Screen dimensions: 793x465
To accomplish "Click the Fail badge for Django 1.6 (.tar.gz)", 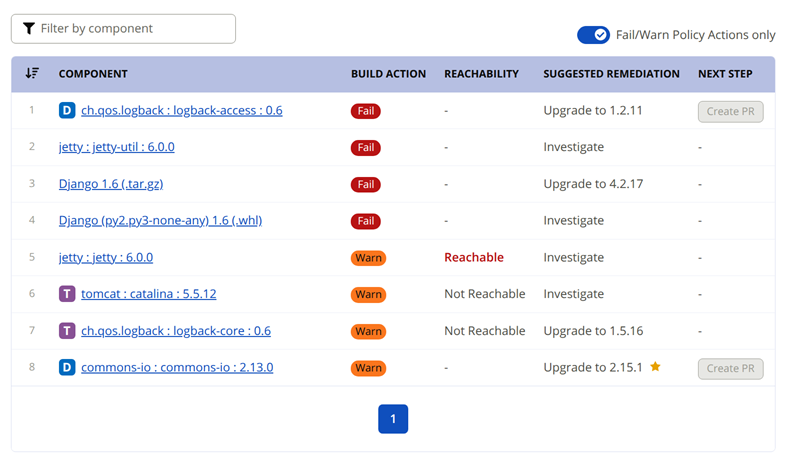I will point(366,185).
